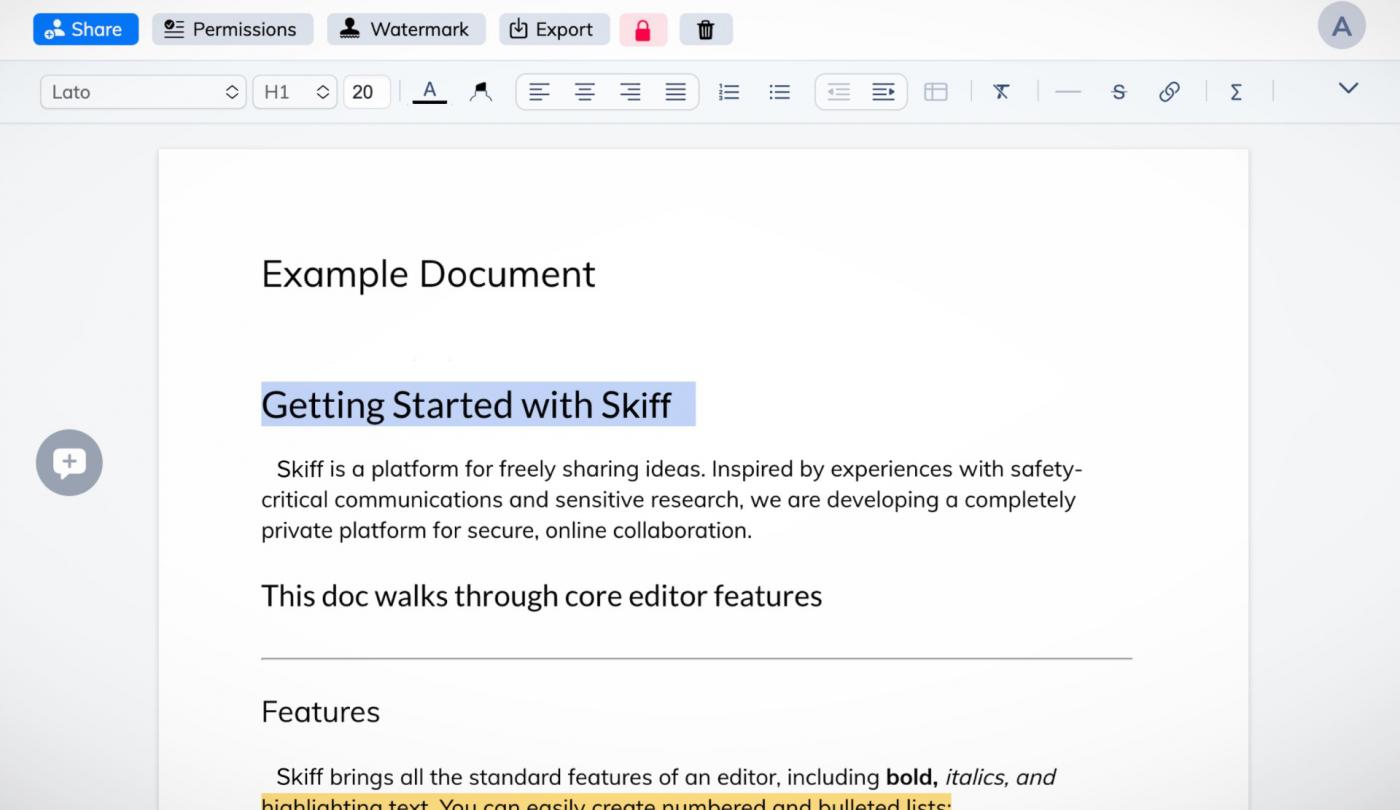Increase the indent
The height and width of the screenshot is (810, 1400).
point(883,92)
